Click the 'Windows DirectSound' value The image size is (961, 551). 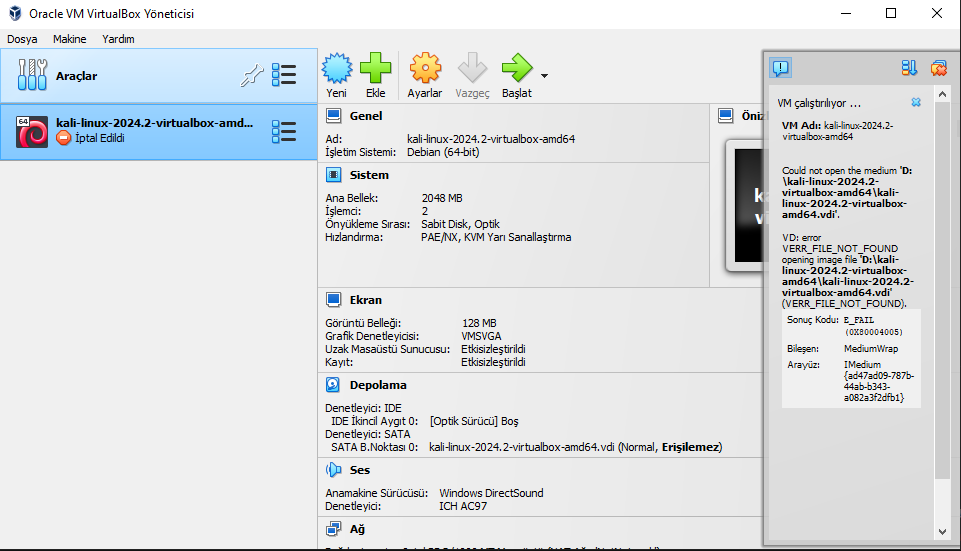coord(491,493)
